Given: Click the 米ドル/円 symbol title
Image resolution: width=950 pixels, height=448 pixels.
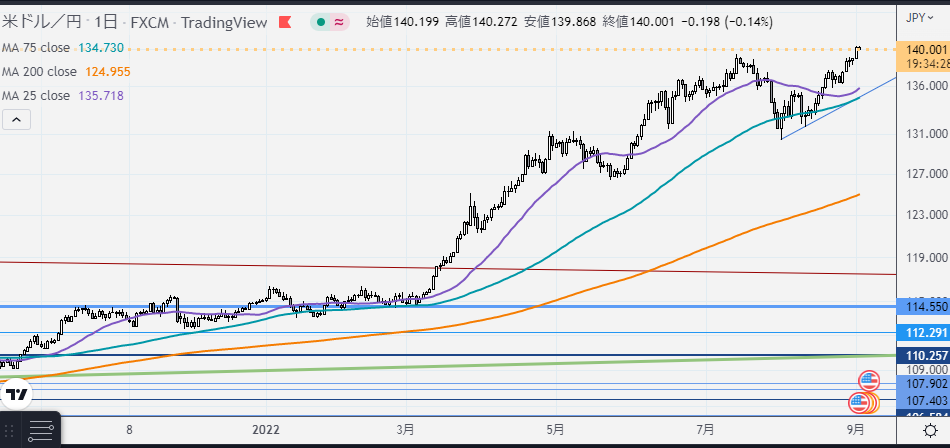Looking at the screenshot, I should (40, 22).
